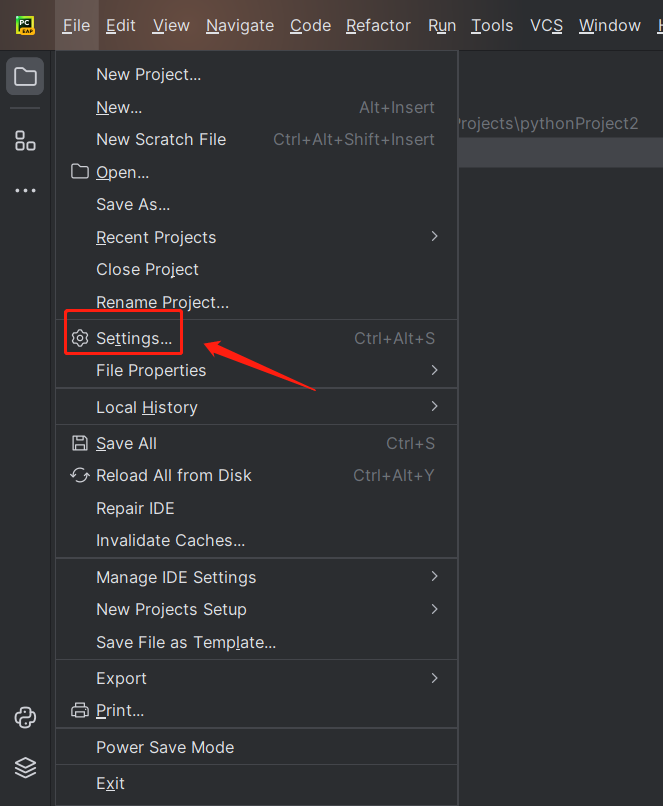Expand the Local History submenu

click(x=147, y=407)
